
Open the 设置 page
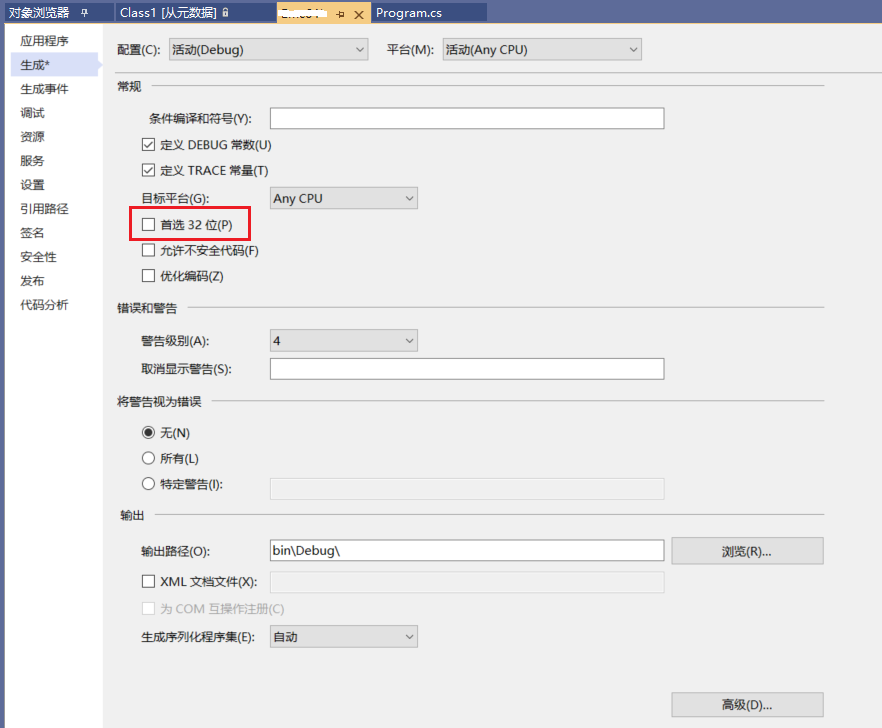[33, 185]
